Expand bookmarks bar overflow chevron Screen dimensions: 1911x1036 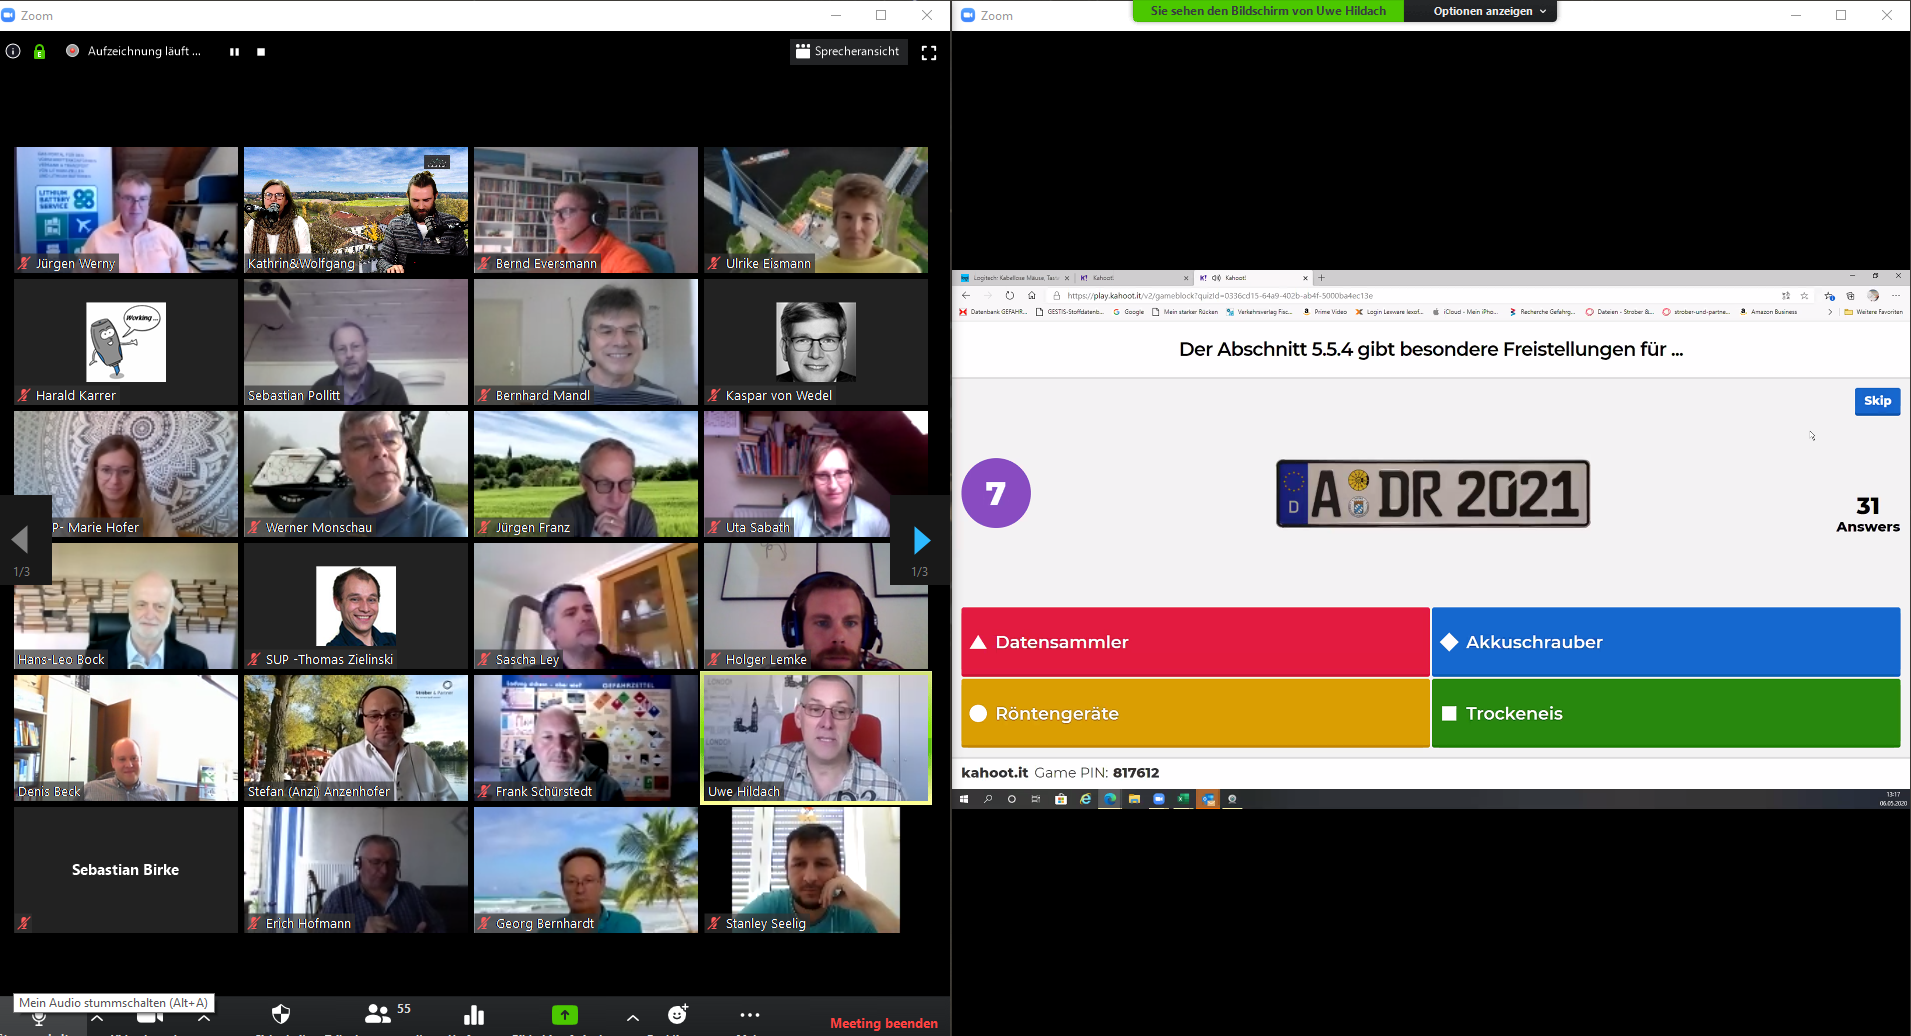1830,312
